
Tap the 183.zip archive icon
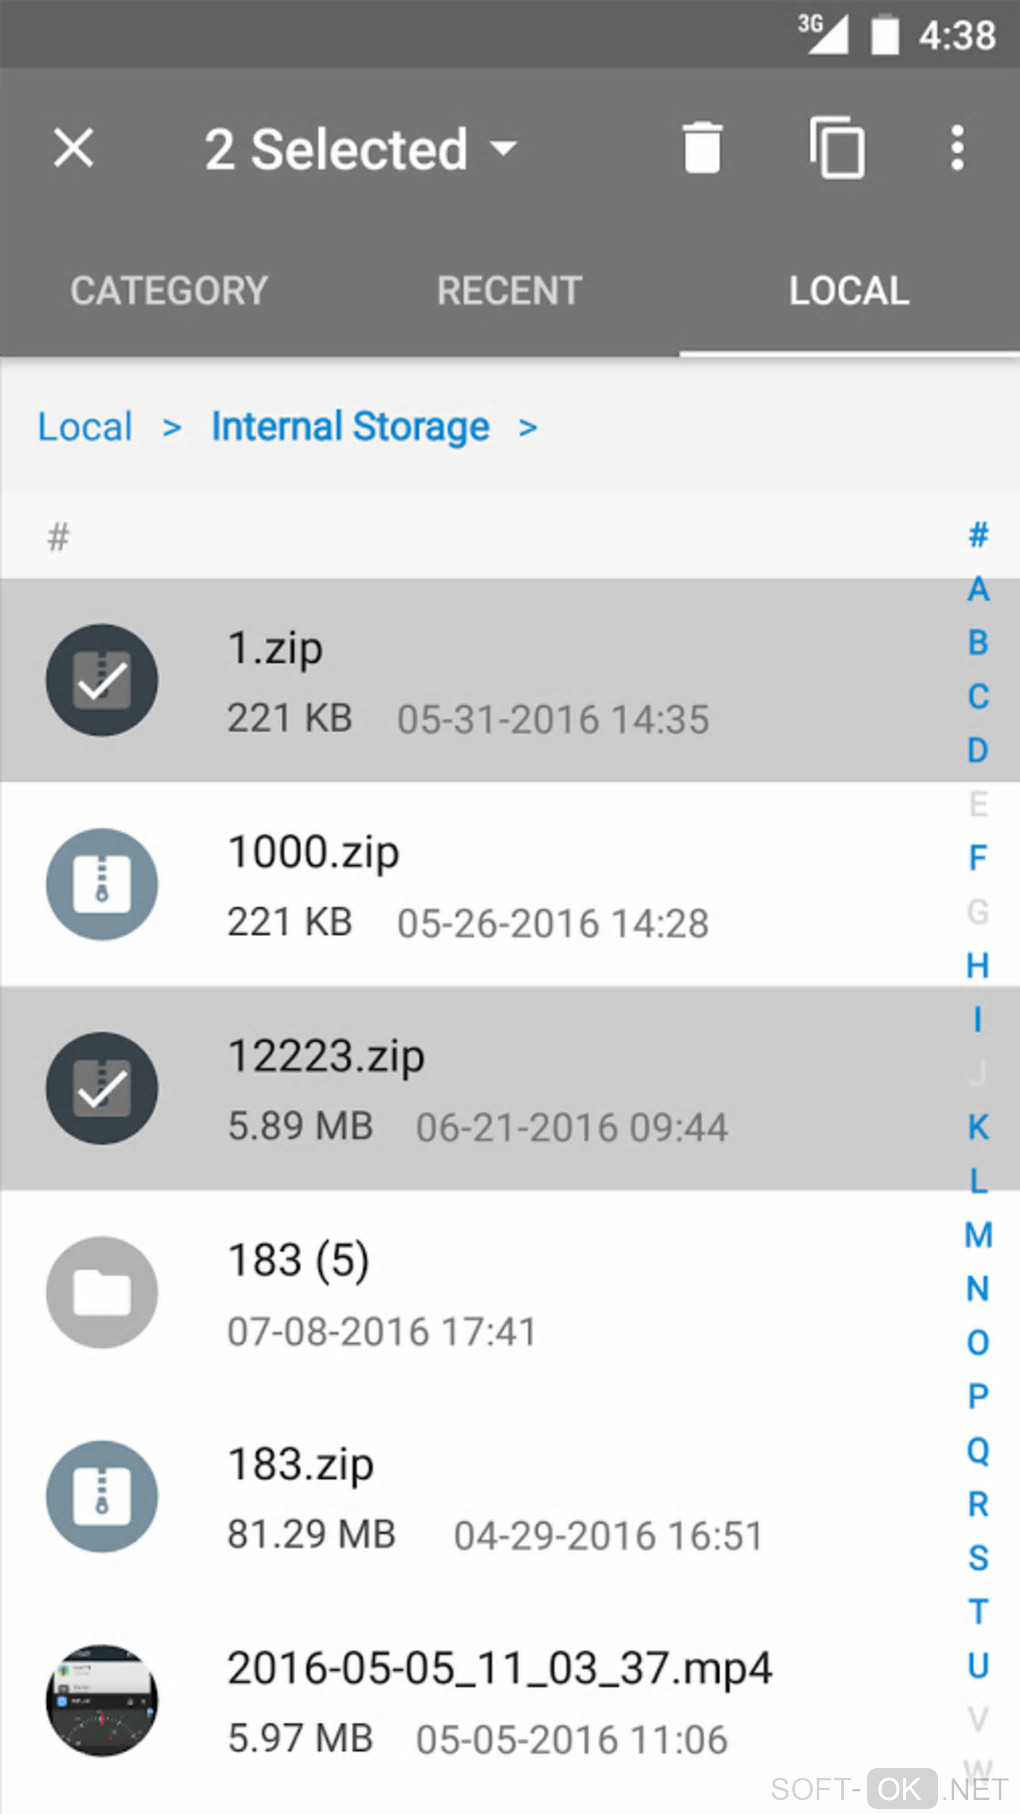point(102,1496)
